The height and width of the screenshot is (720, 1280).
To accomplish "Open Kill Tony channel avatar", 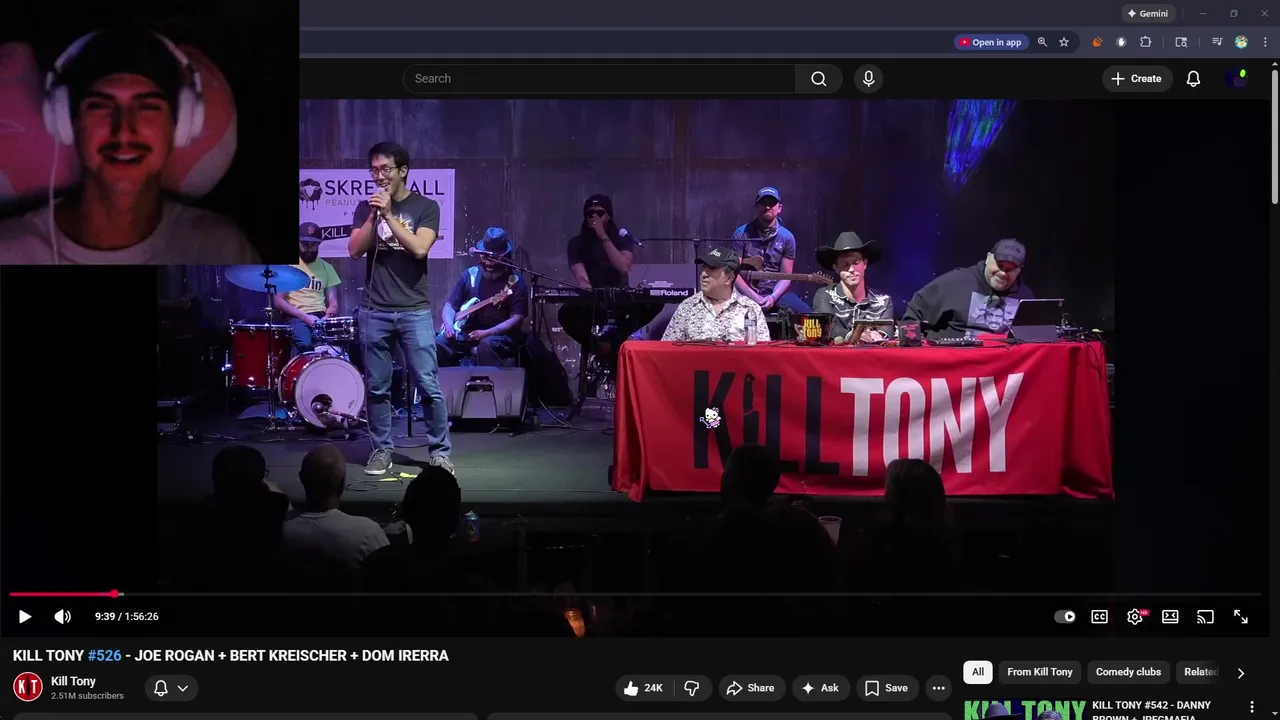I will pos(28,687).
